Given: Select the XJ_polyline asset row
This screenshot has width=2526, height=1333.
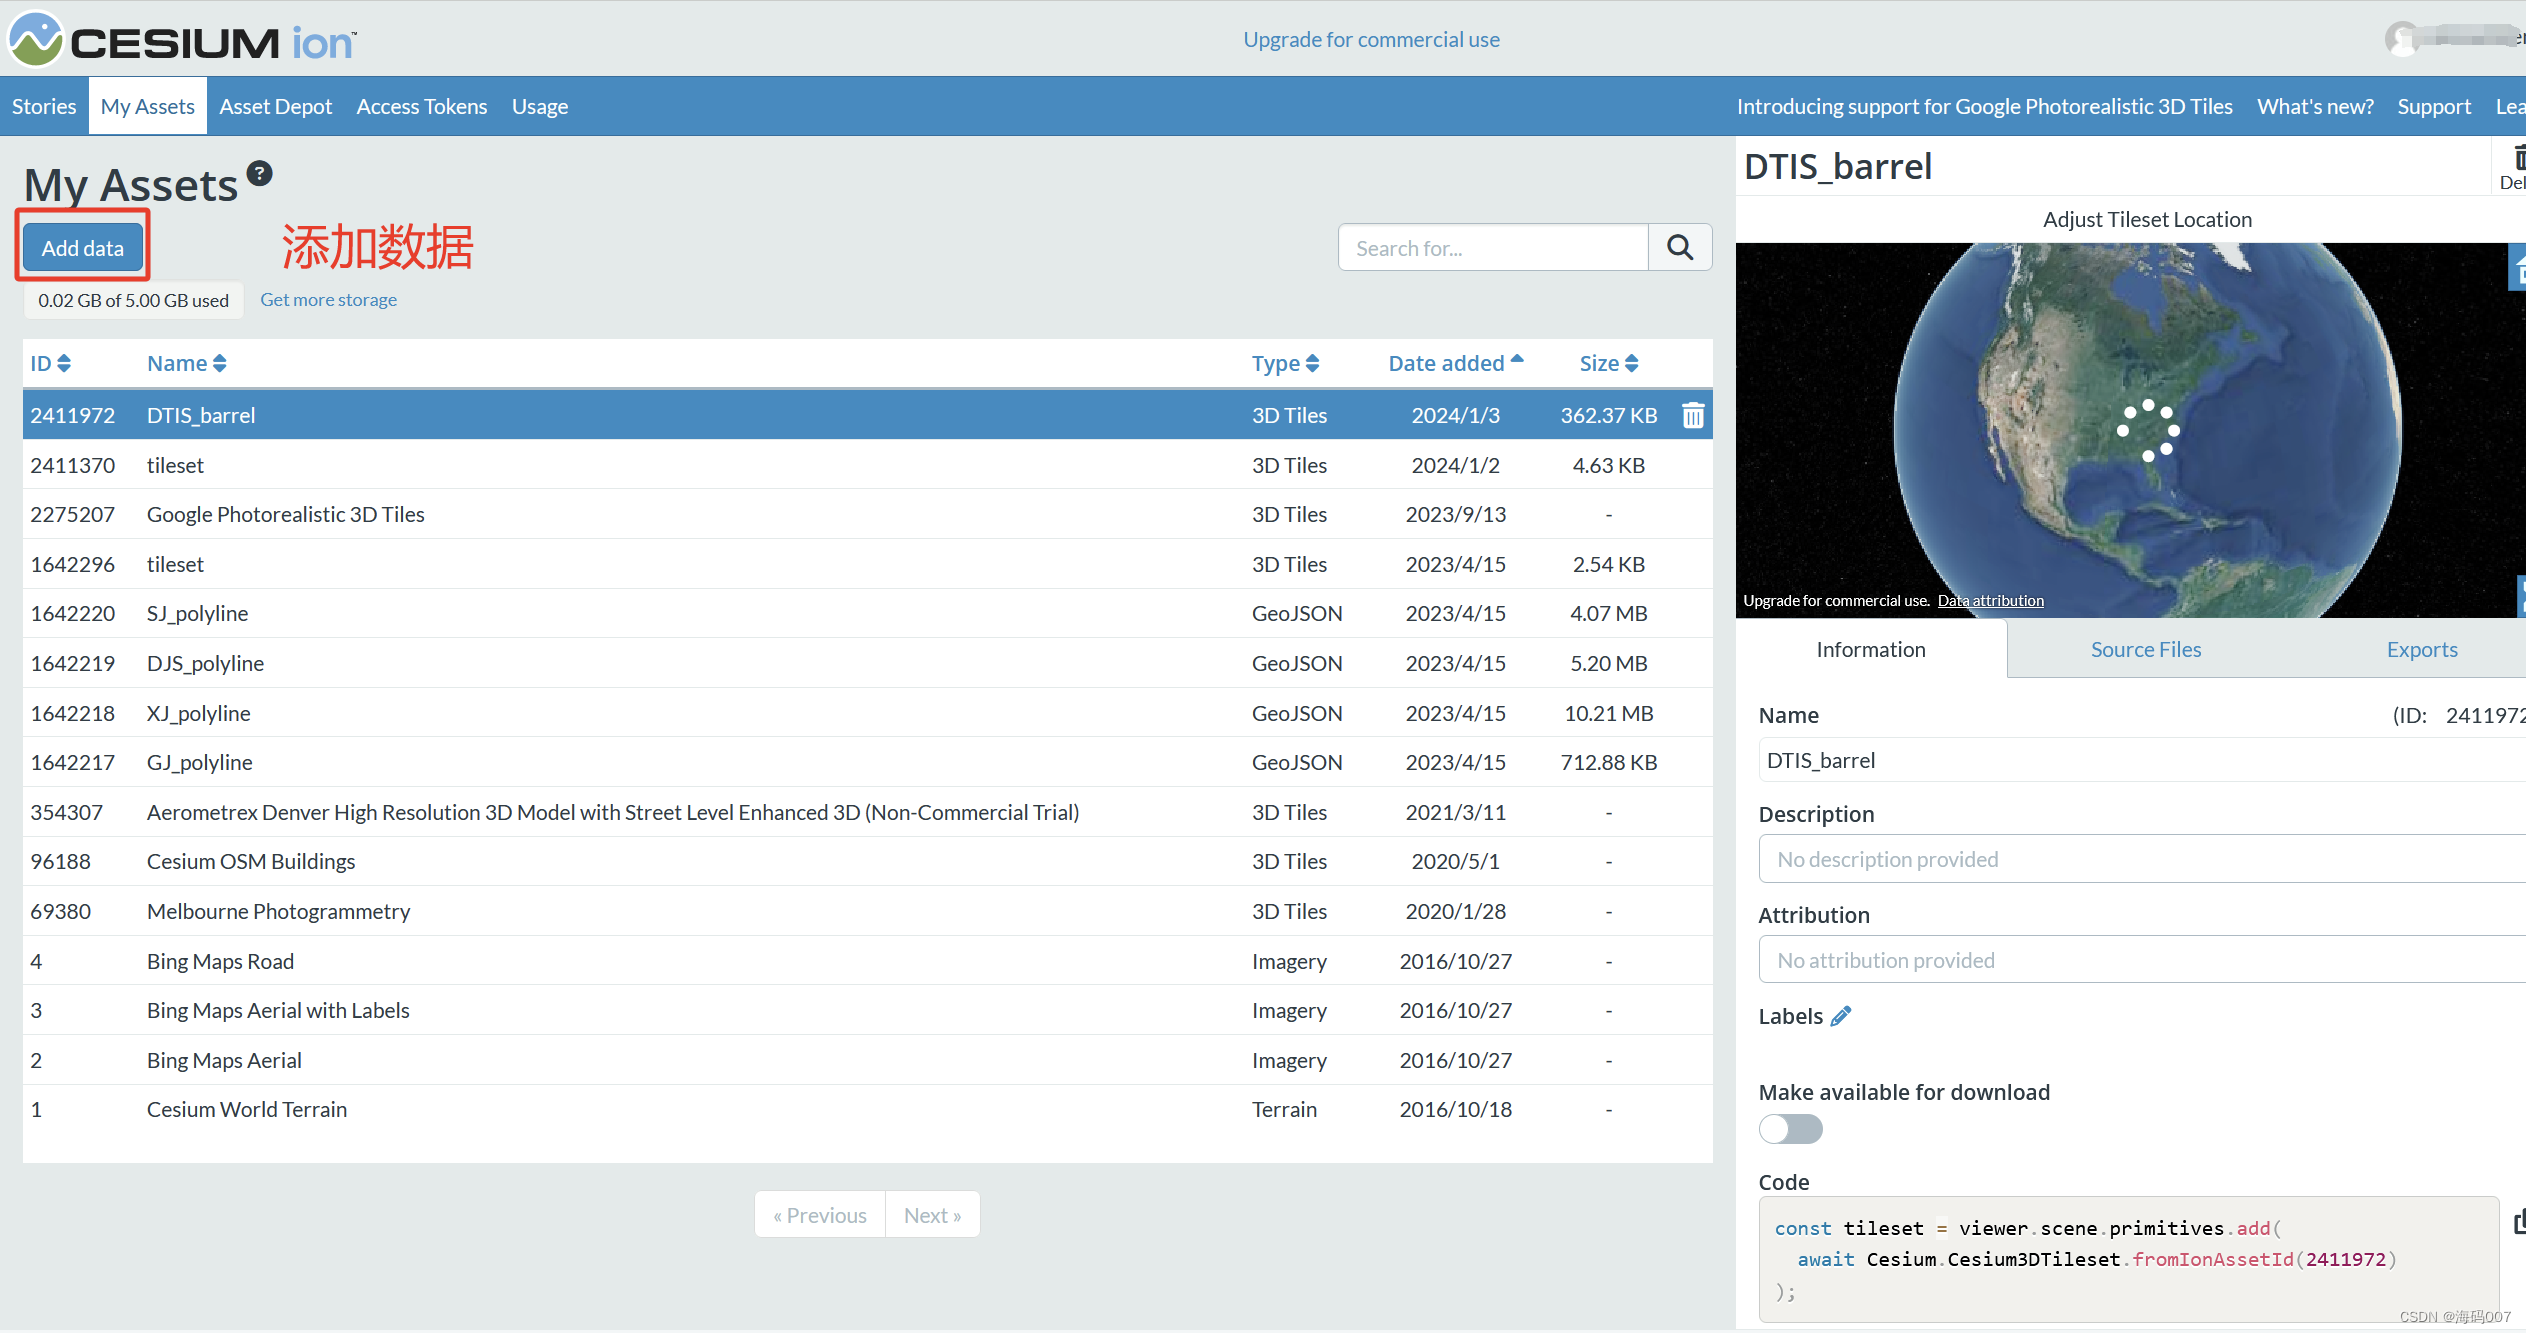Looking at the screenshot, I should 867,713.
